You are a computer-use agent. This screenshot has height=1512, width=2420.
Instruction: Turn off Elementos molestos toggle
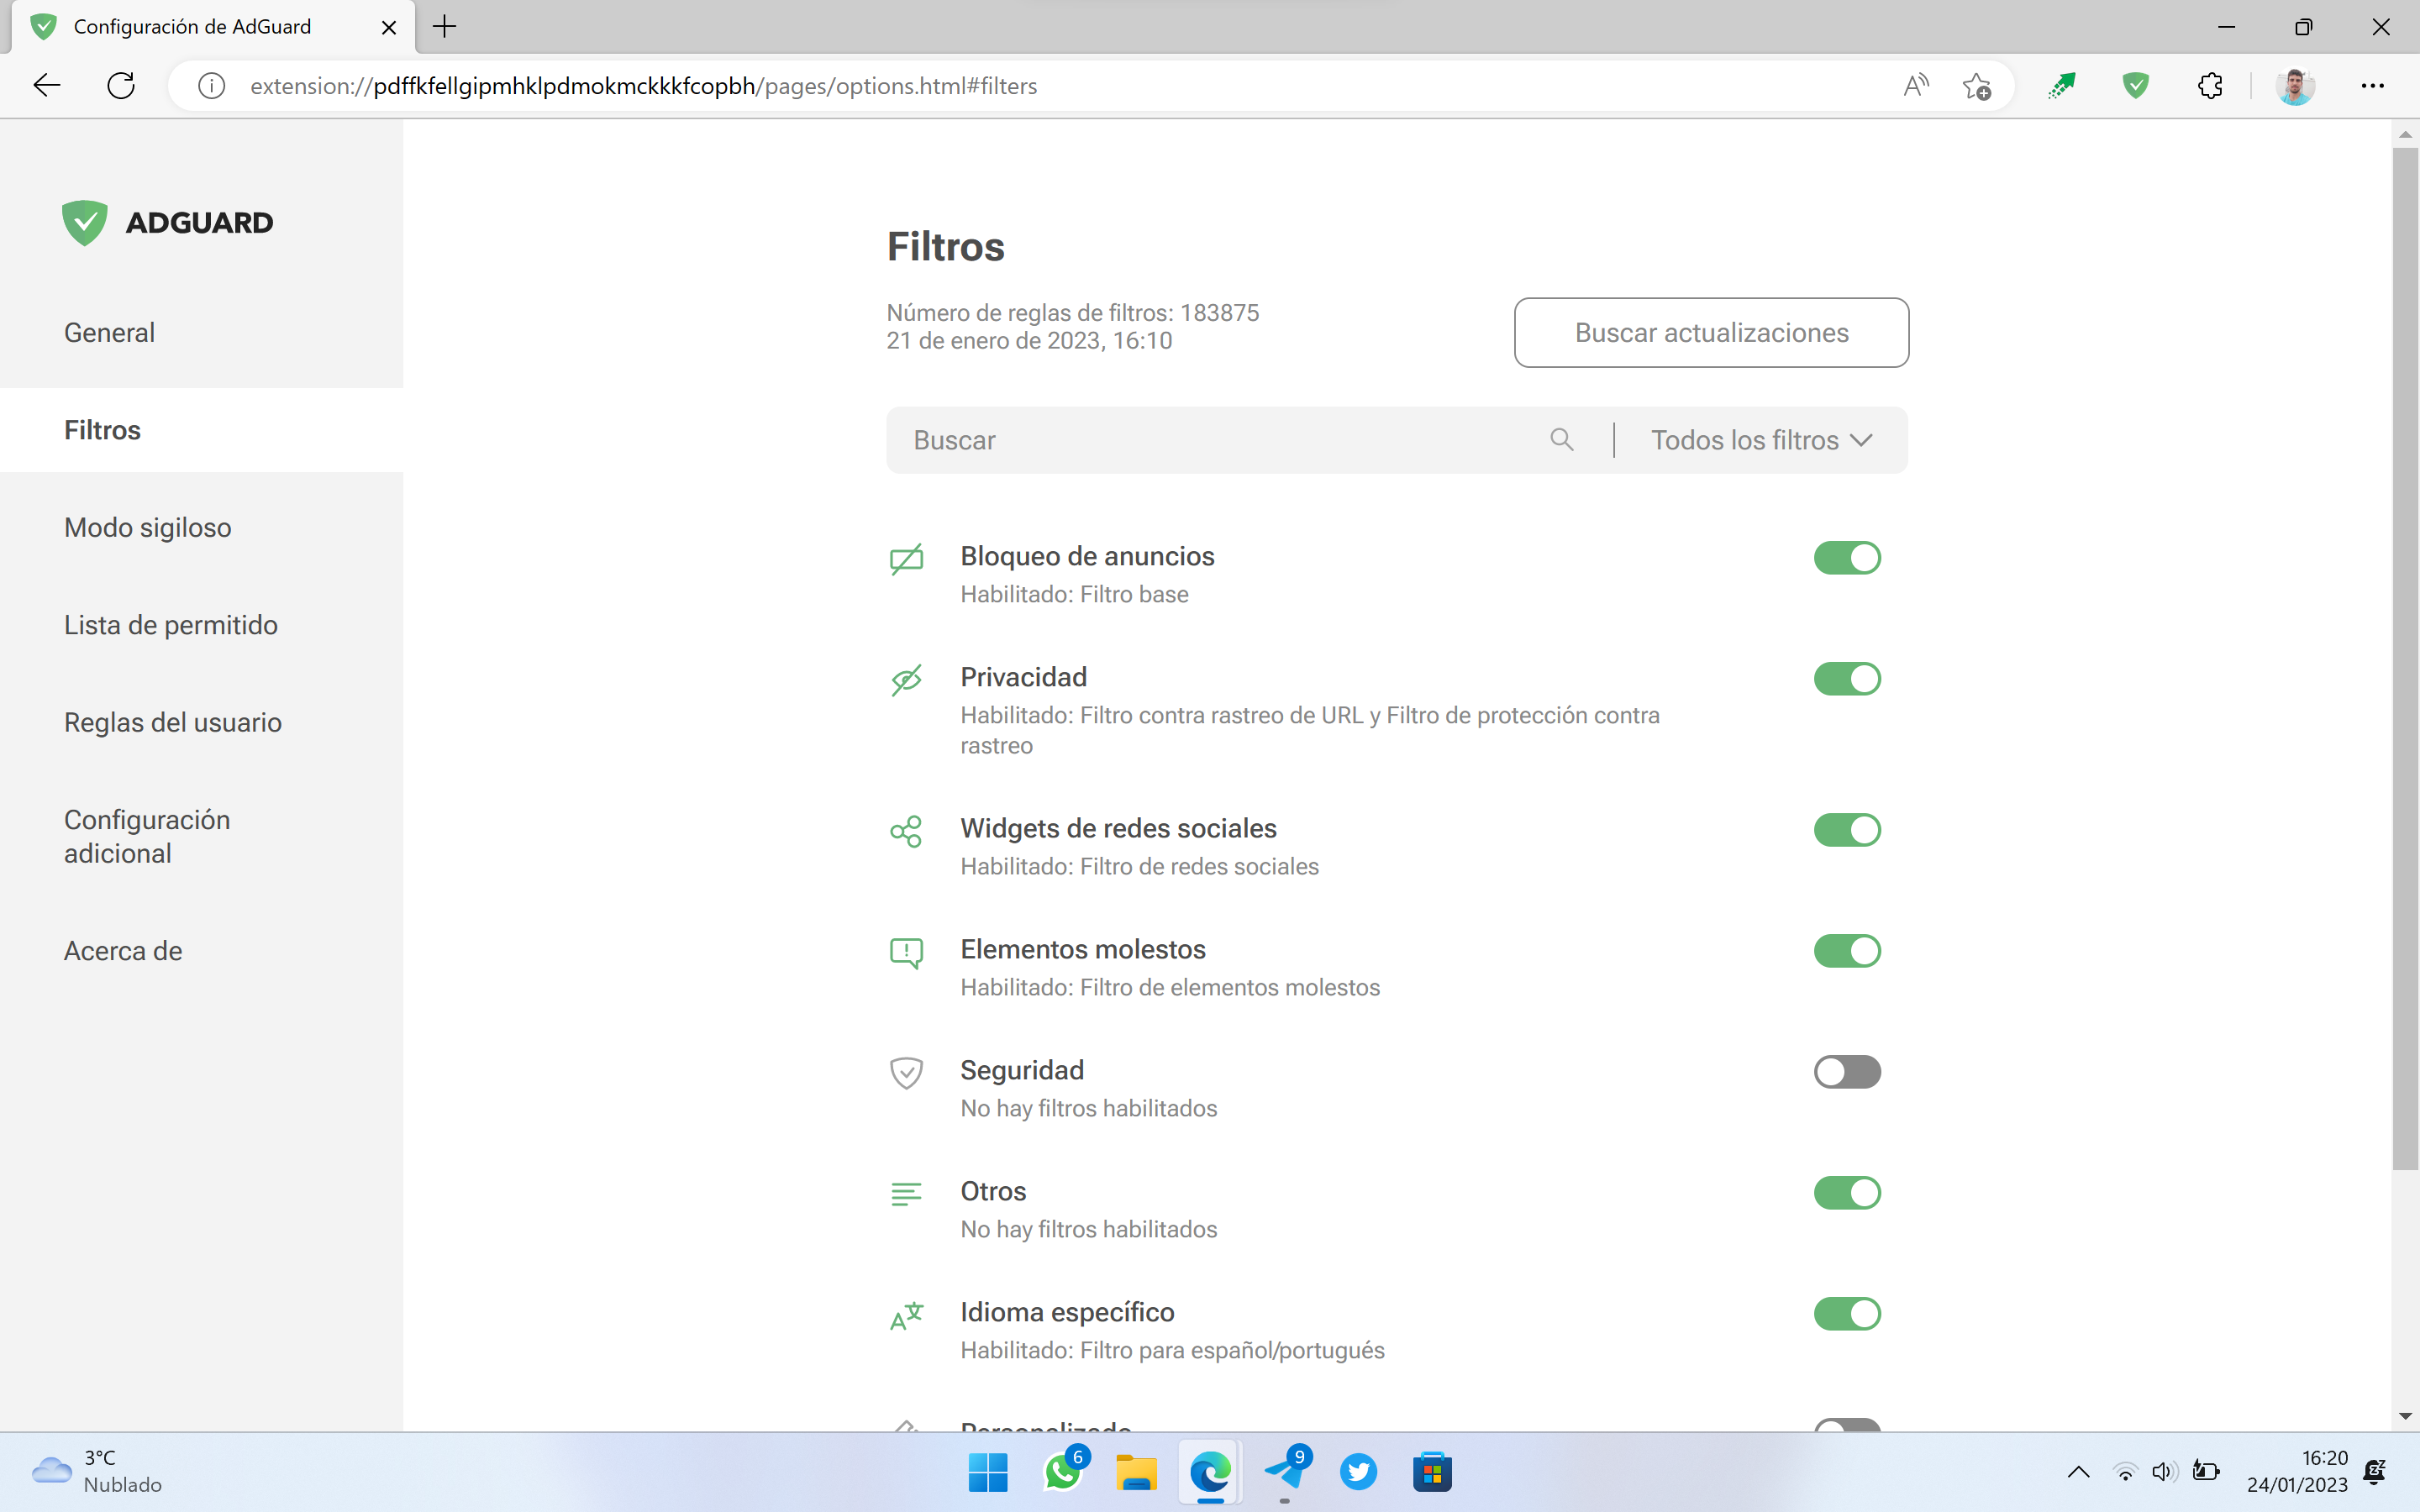click(1847, 951)
